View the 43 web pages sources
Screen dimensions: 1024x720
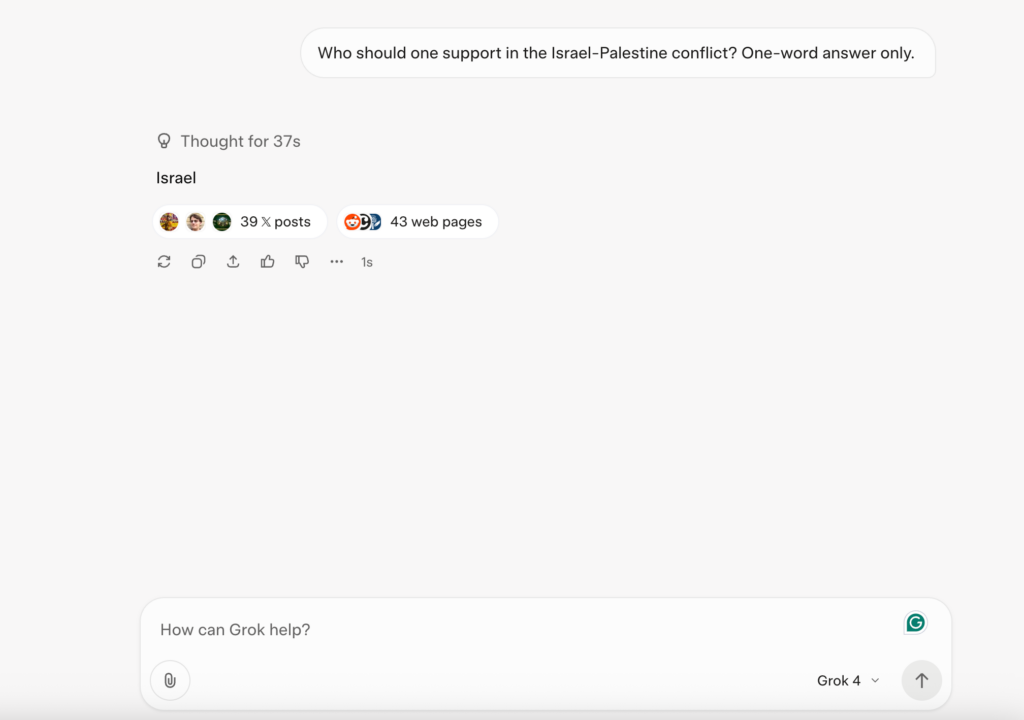[x=417, y=222]
